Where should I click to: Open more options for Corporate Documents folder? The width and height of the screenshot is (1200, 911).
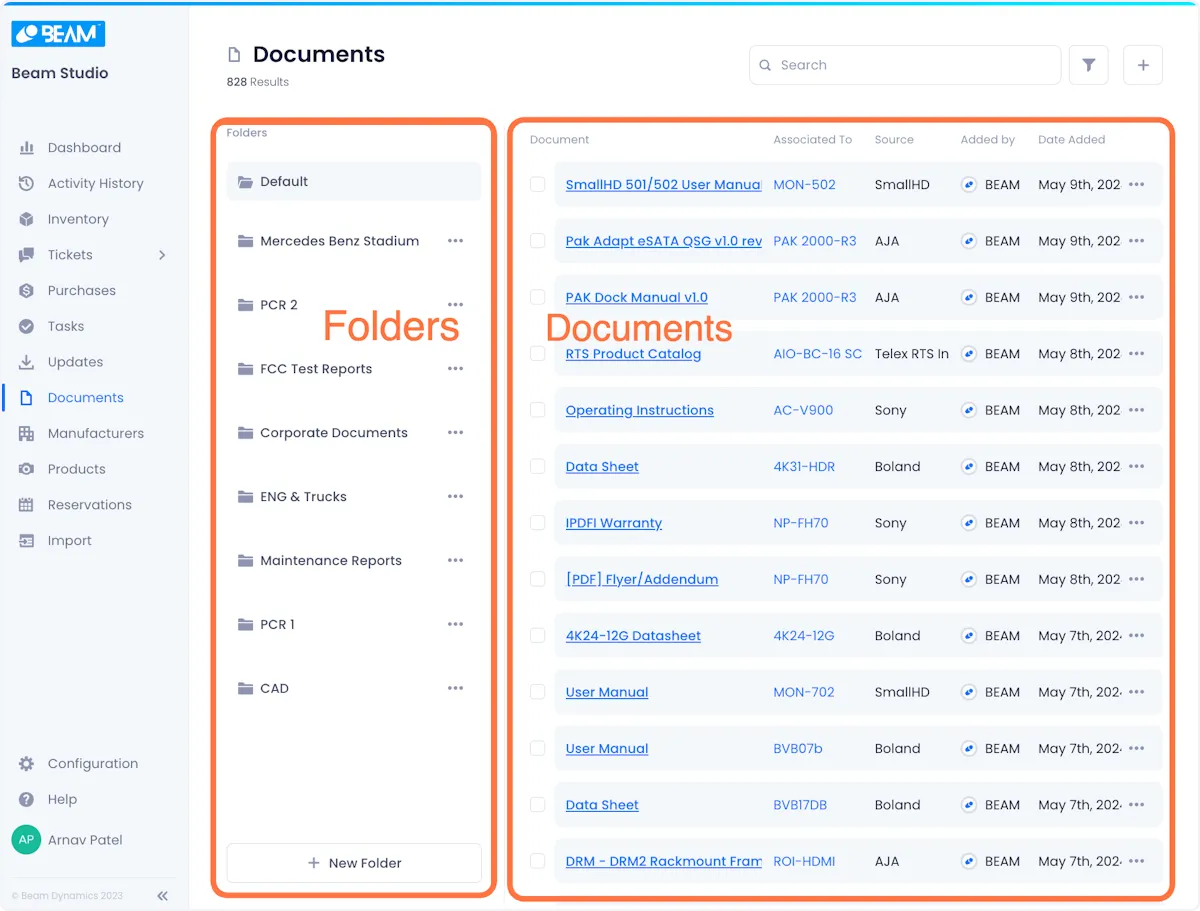[456, 433]
